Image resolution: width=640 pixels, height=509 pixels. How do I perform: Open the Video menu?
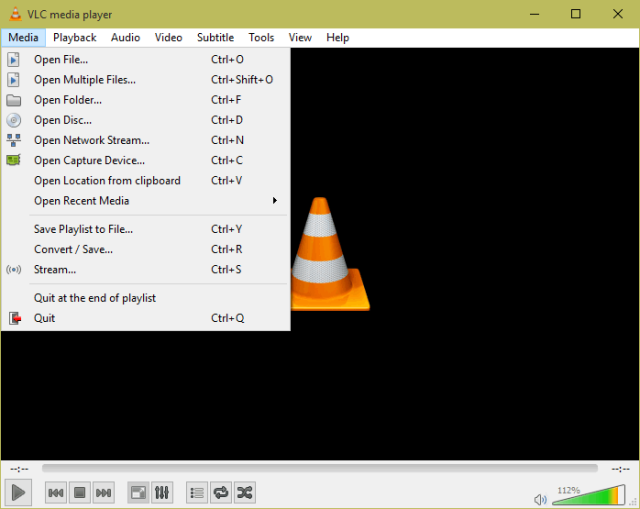[x=168, y=38]
